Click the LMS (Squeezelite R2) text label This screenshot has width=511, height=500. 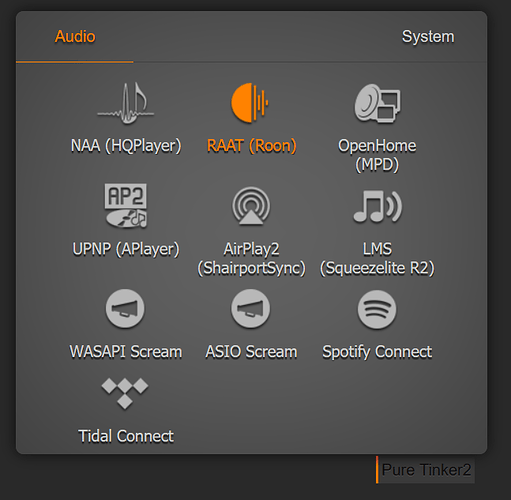click(x=377, y=259)
